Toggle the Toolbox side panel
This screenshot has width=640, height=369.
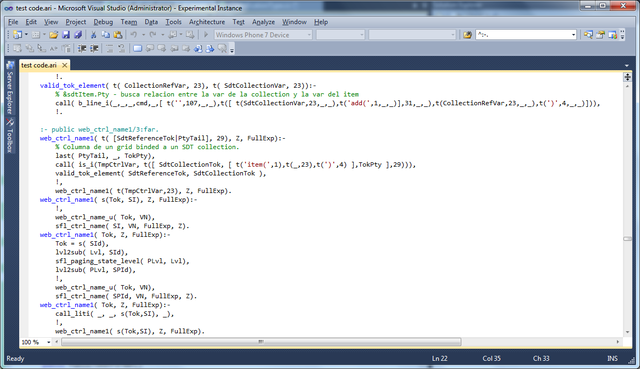point(10,135)
